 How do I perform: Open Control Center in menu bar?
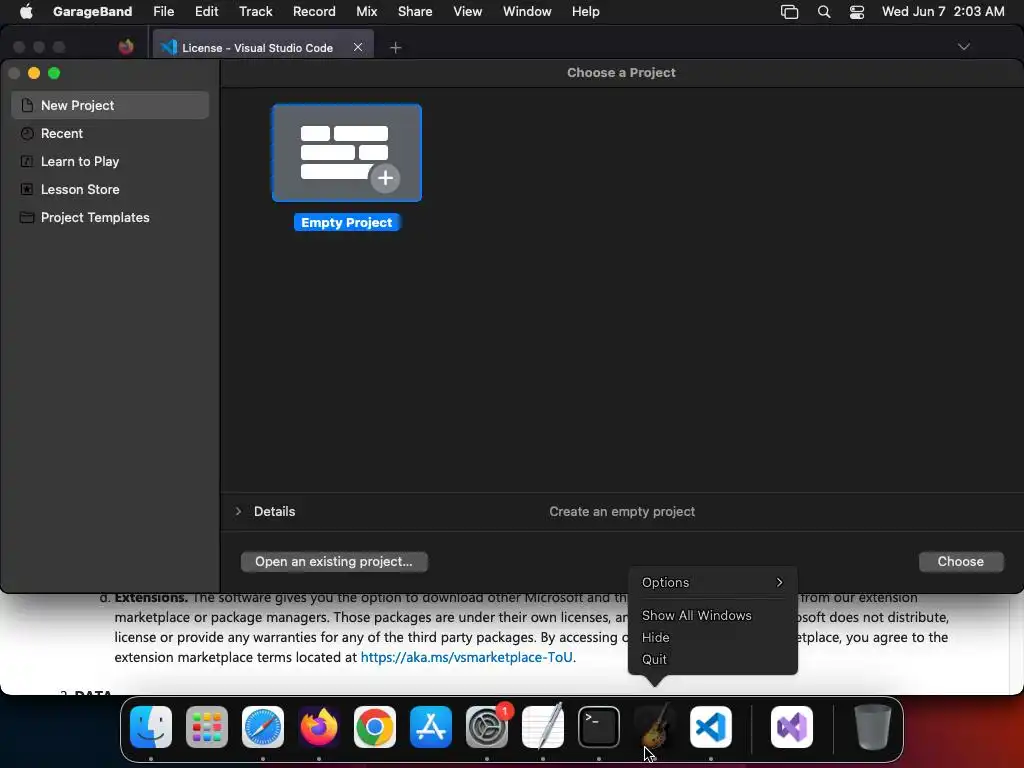(x=857, y=12)
